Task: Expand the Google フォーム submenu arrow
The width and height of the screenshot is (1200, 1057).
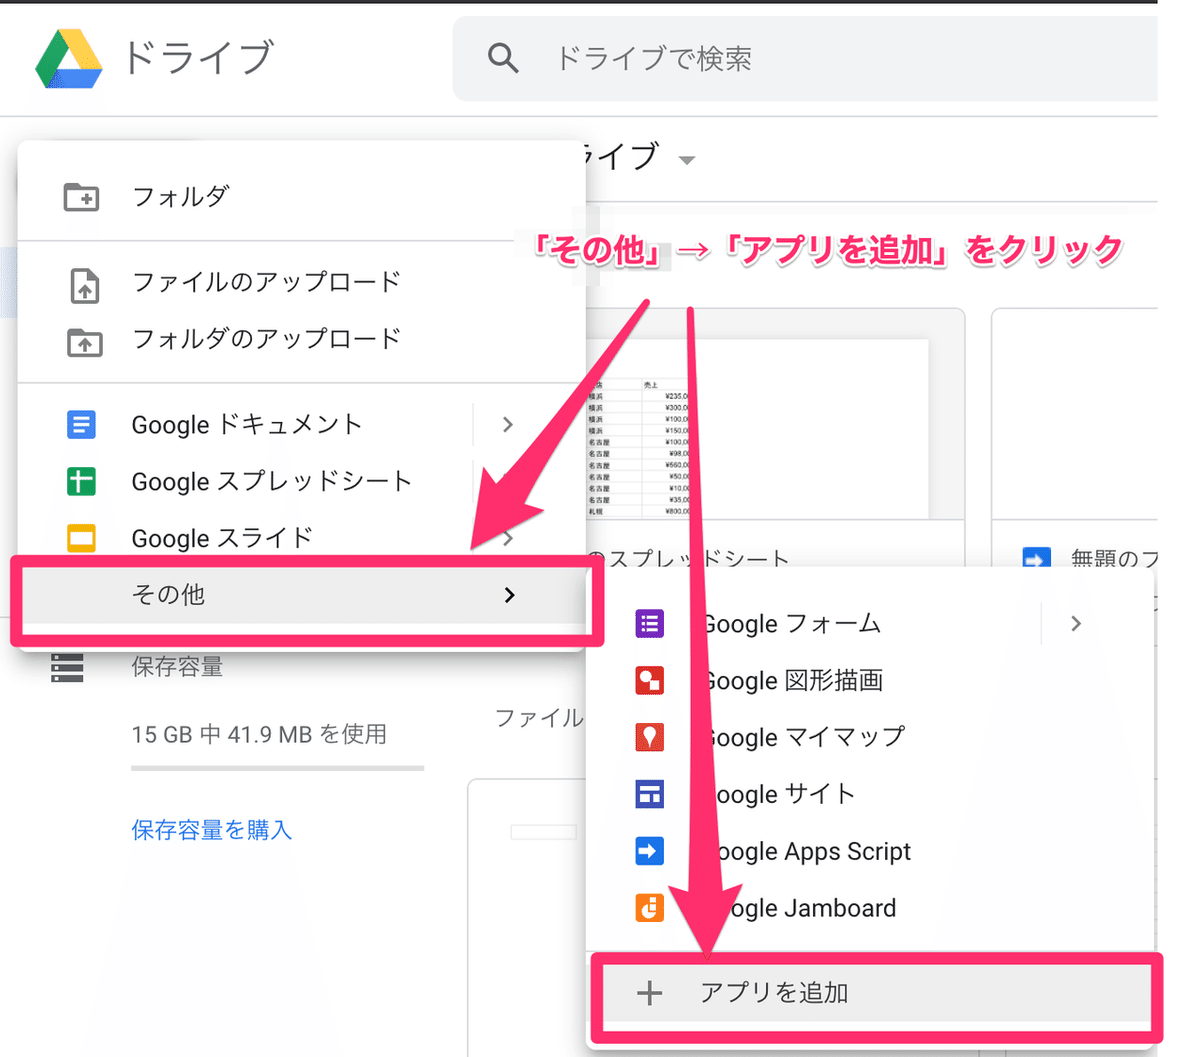Action: 1075,623
